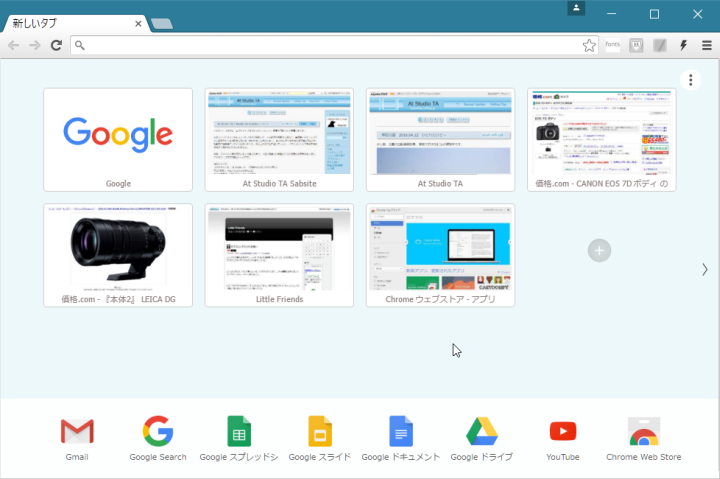720x479 pixels.
Task: Go to next page with right chevron
Action: click(x=705, y=270)
